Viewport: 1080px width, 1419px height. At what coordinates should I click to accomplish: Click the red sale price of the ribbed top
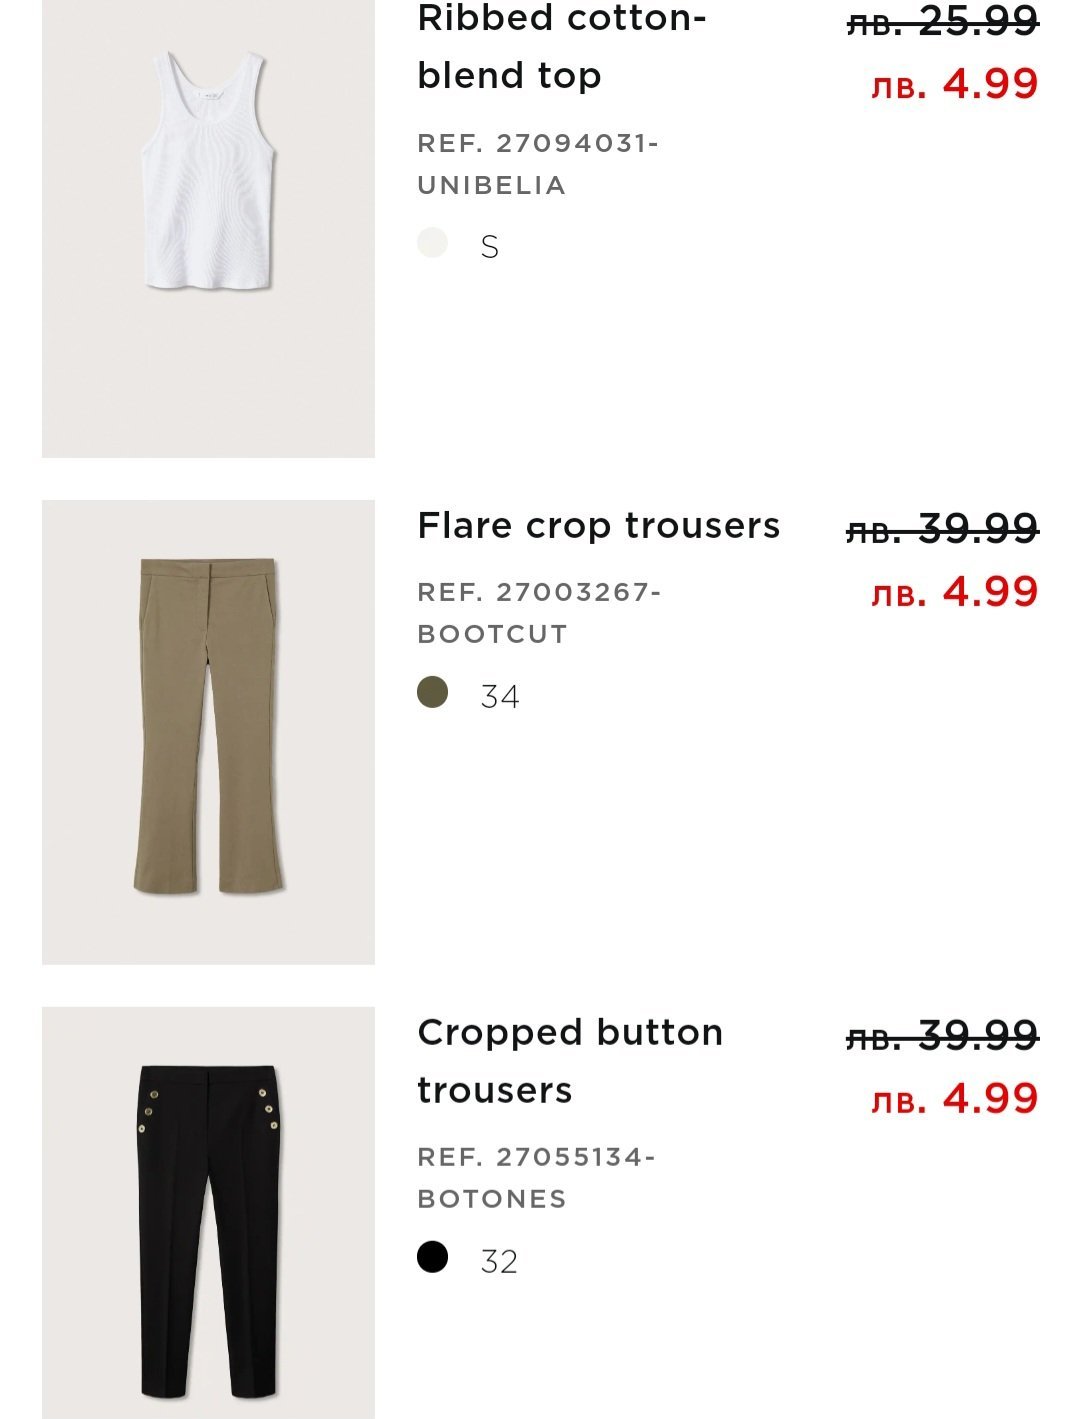(x=954, y=84)
